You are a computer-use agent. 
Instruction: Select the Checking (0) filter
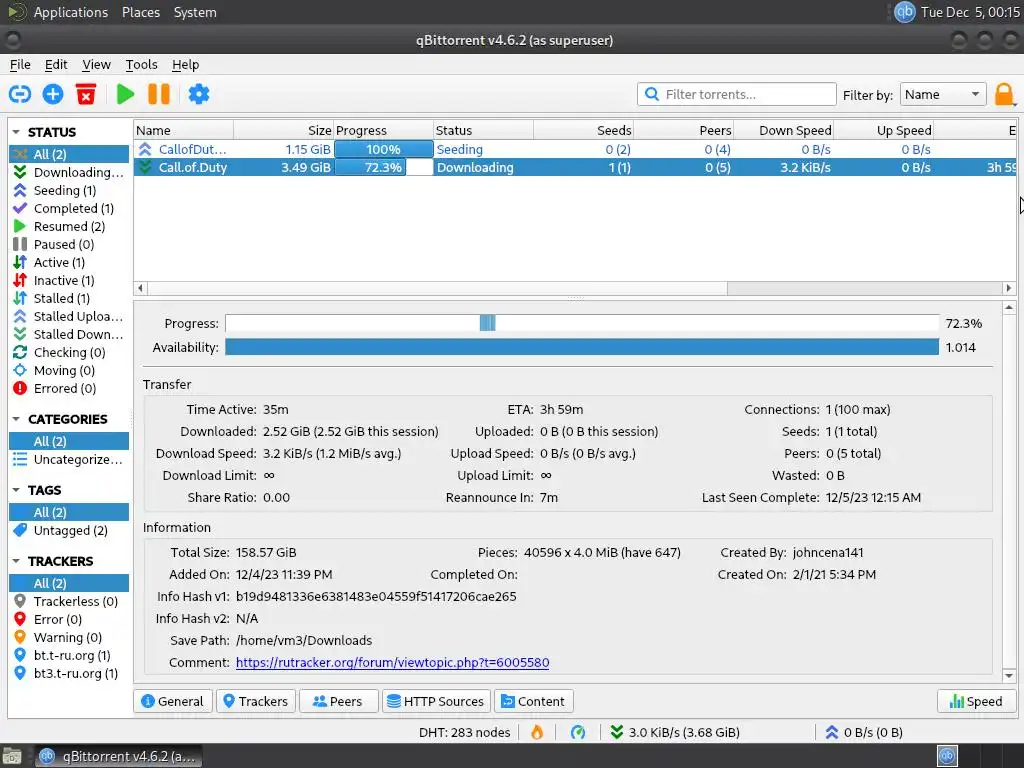(69, 352)
